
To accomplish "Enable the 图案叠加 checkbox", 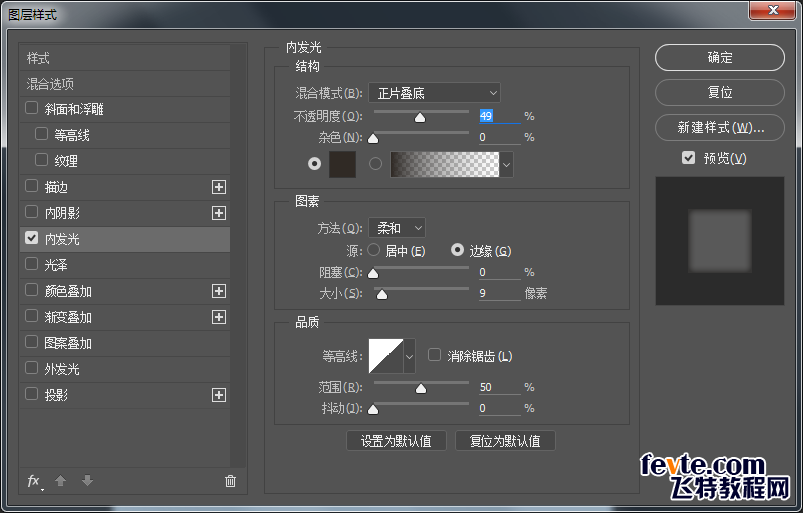I will (31, 341).
